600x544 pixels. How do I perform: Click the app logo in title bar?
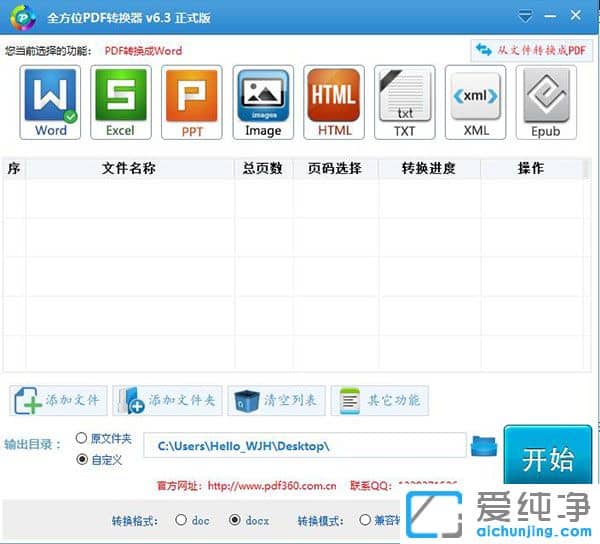click(23, 17)
